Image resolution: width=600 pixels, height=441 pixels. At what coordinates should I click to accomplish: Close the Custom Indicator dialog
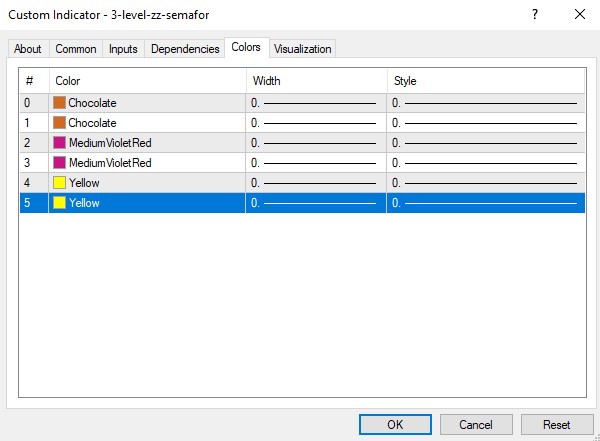[x=580, y=14]
